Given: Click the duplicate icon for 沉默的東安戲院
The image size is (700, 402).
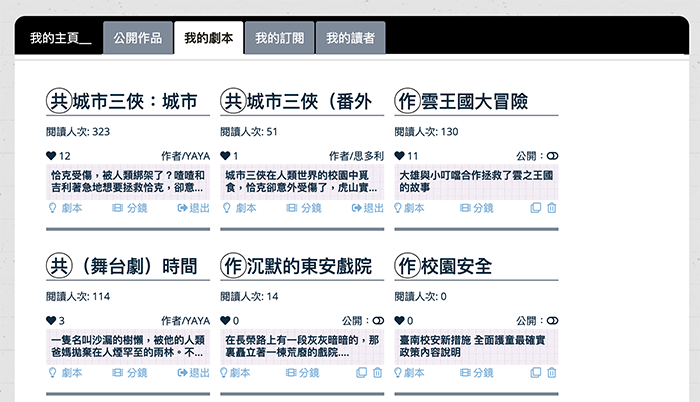Looking at the screenshot, I should 361,373.
